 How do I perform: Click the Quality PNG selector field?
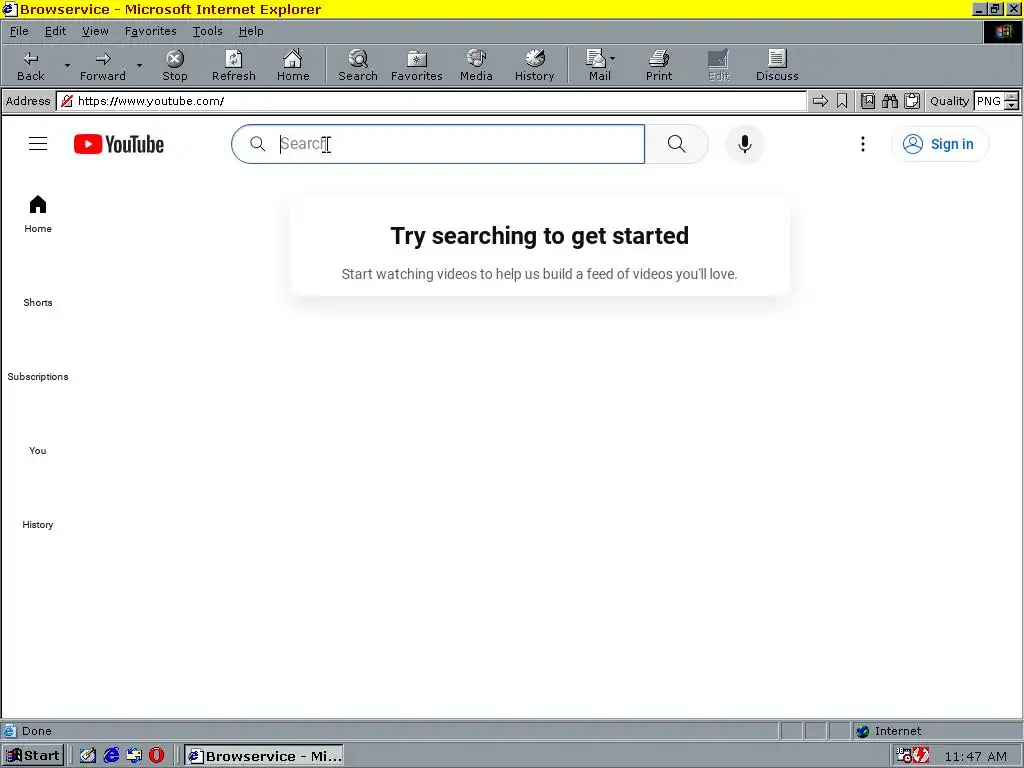989,101
